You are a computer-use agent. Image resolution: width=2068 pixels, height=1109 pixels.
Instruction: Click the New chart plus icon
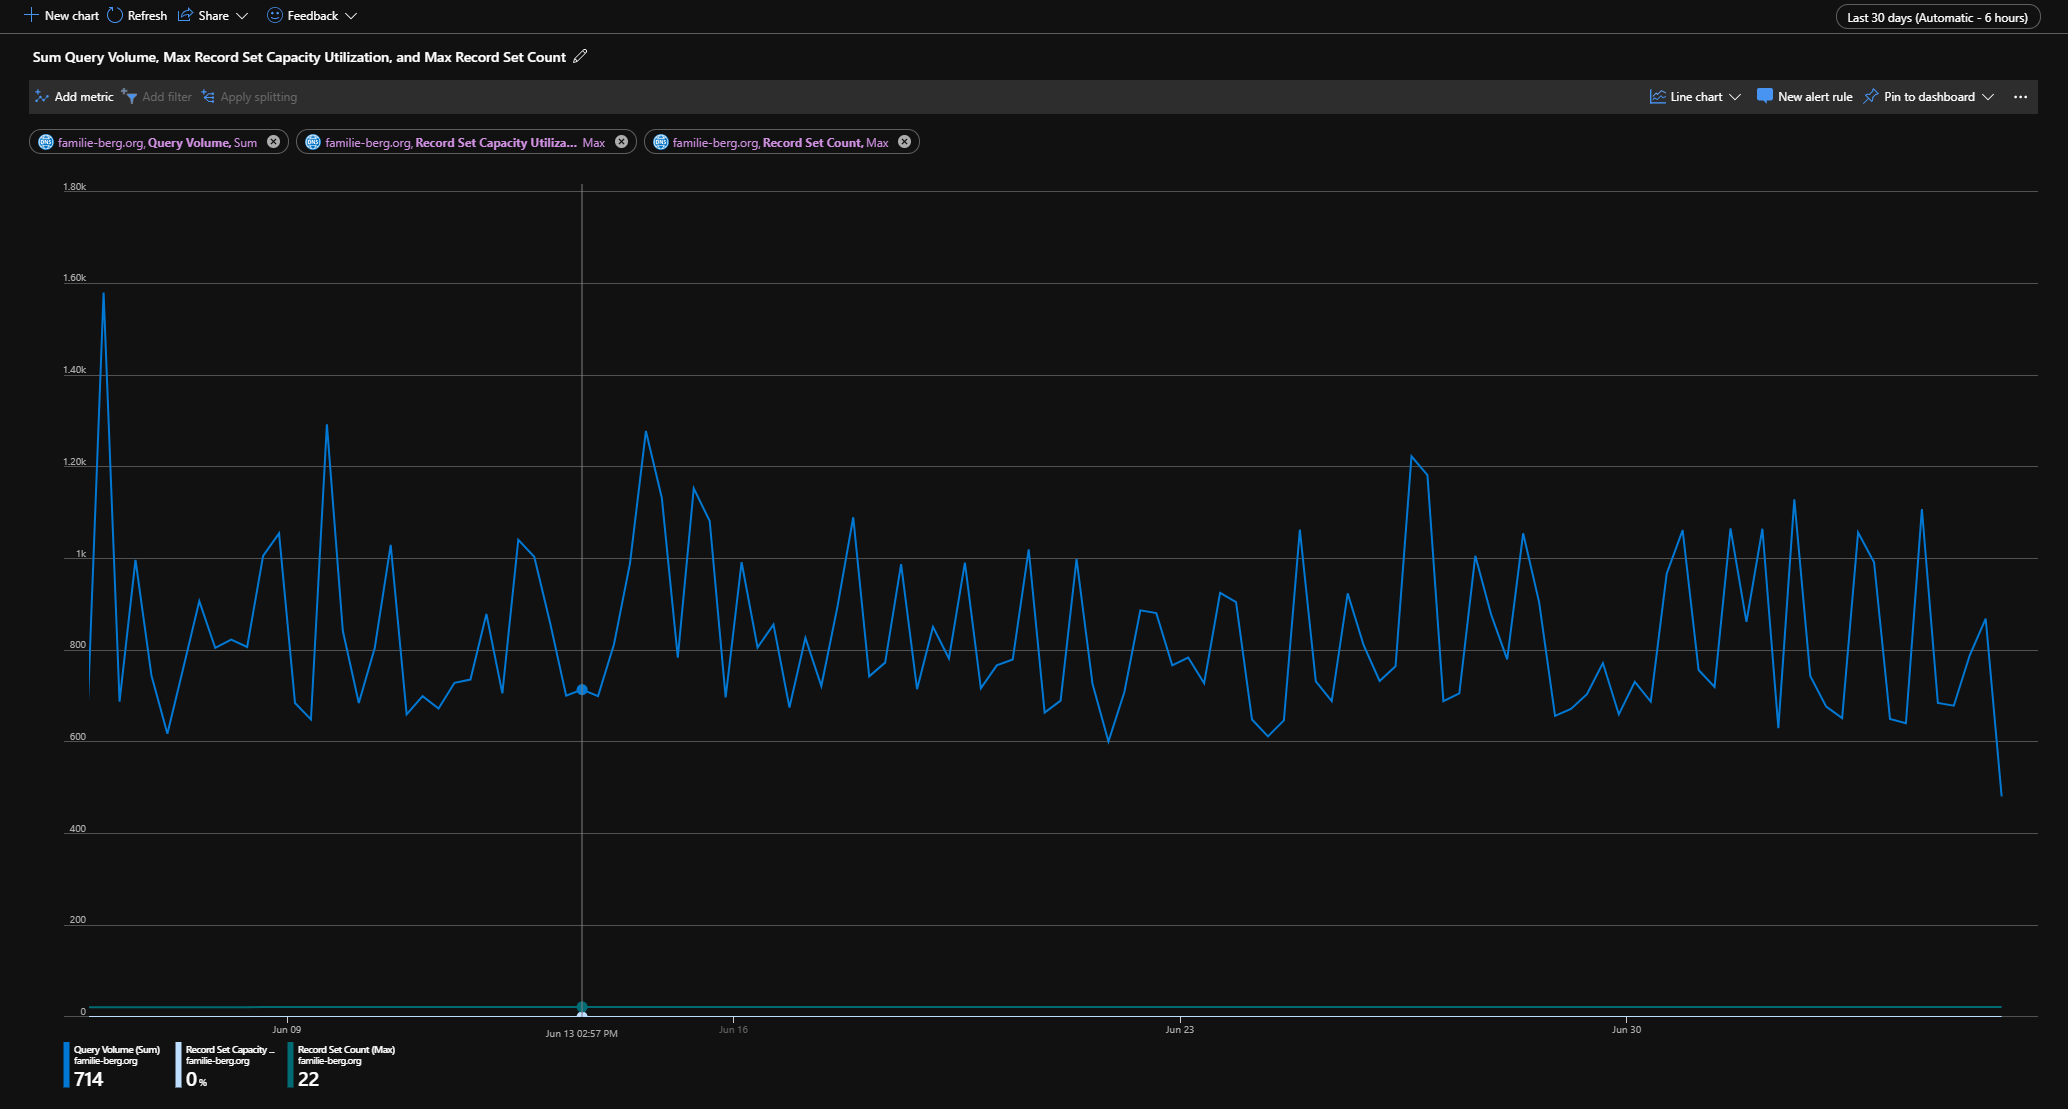(31, 15)
